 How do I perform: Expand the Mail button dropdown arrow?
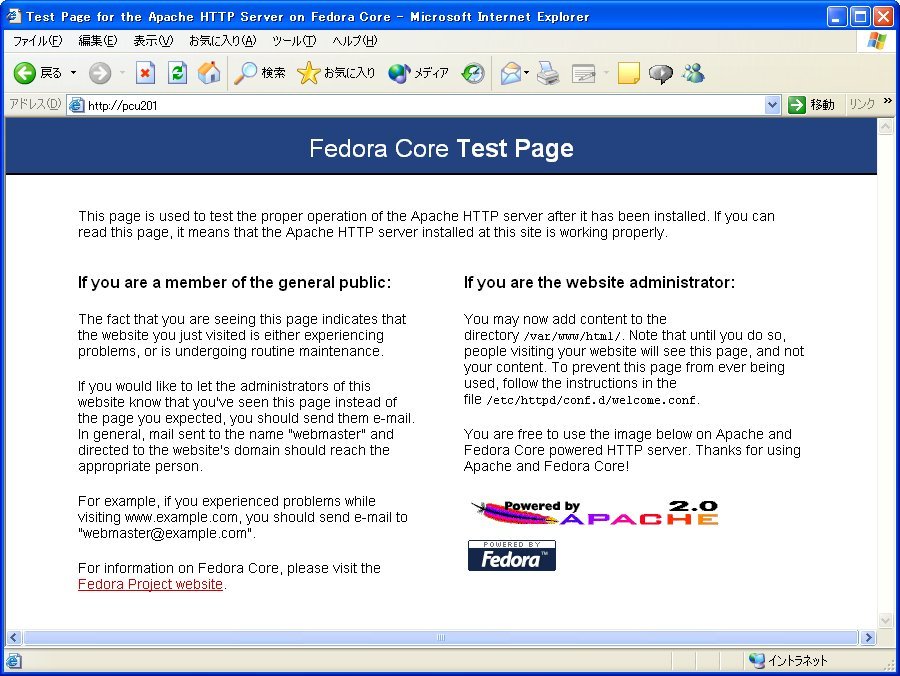[x=526, y=73]
